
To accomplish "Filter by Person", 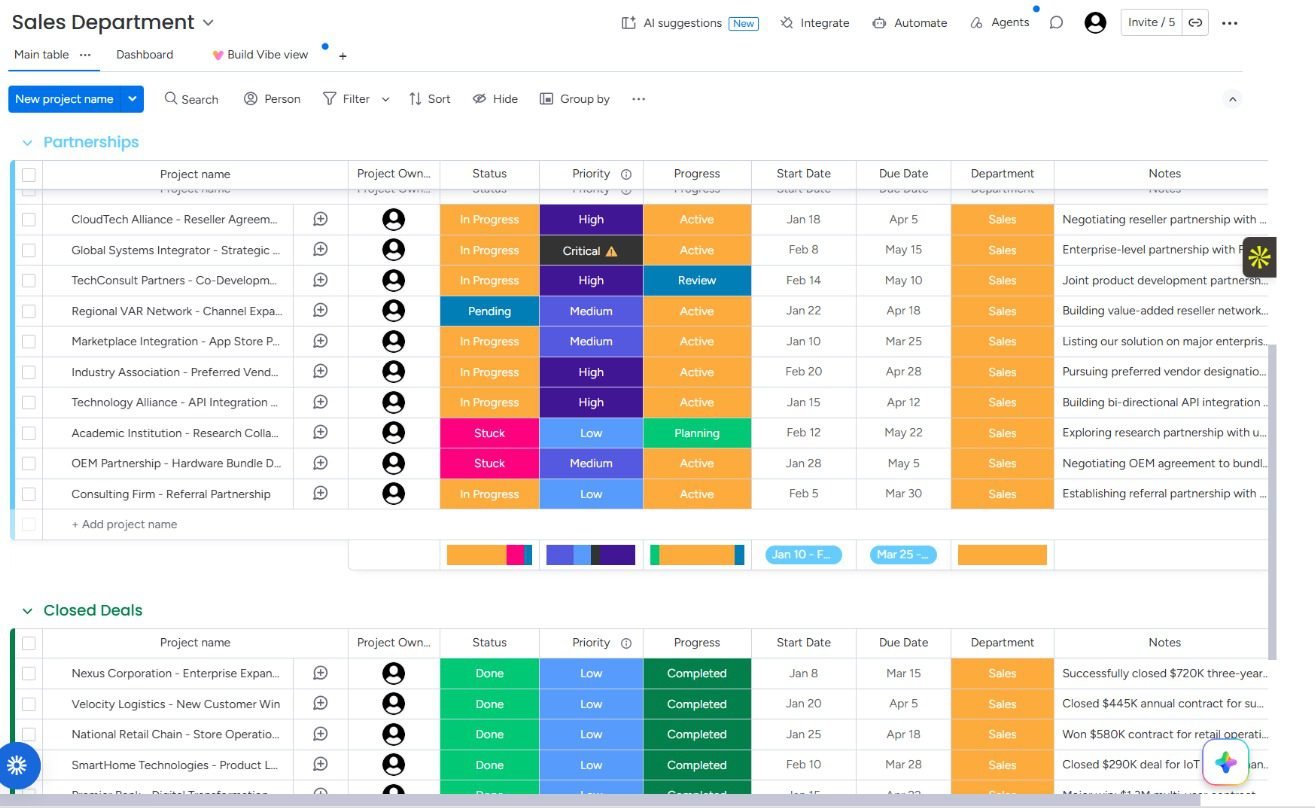I will pos(272,99).
